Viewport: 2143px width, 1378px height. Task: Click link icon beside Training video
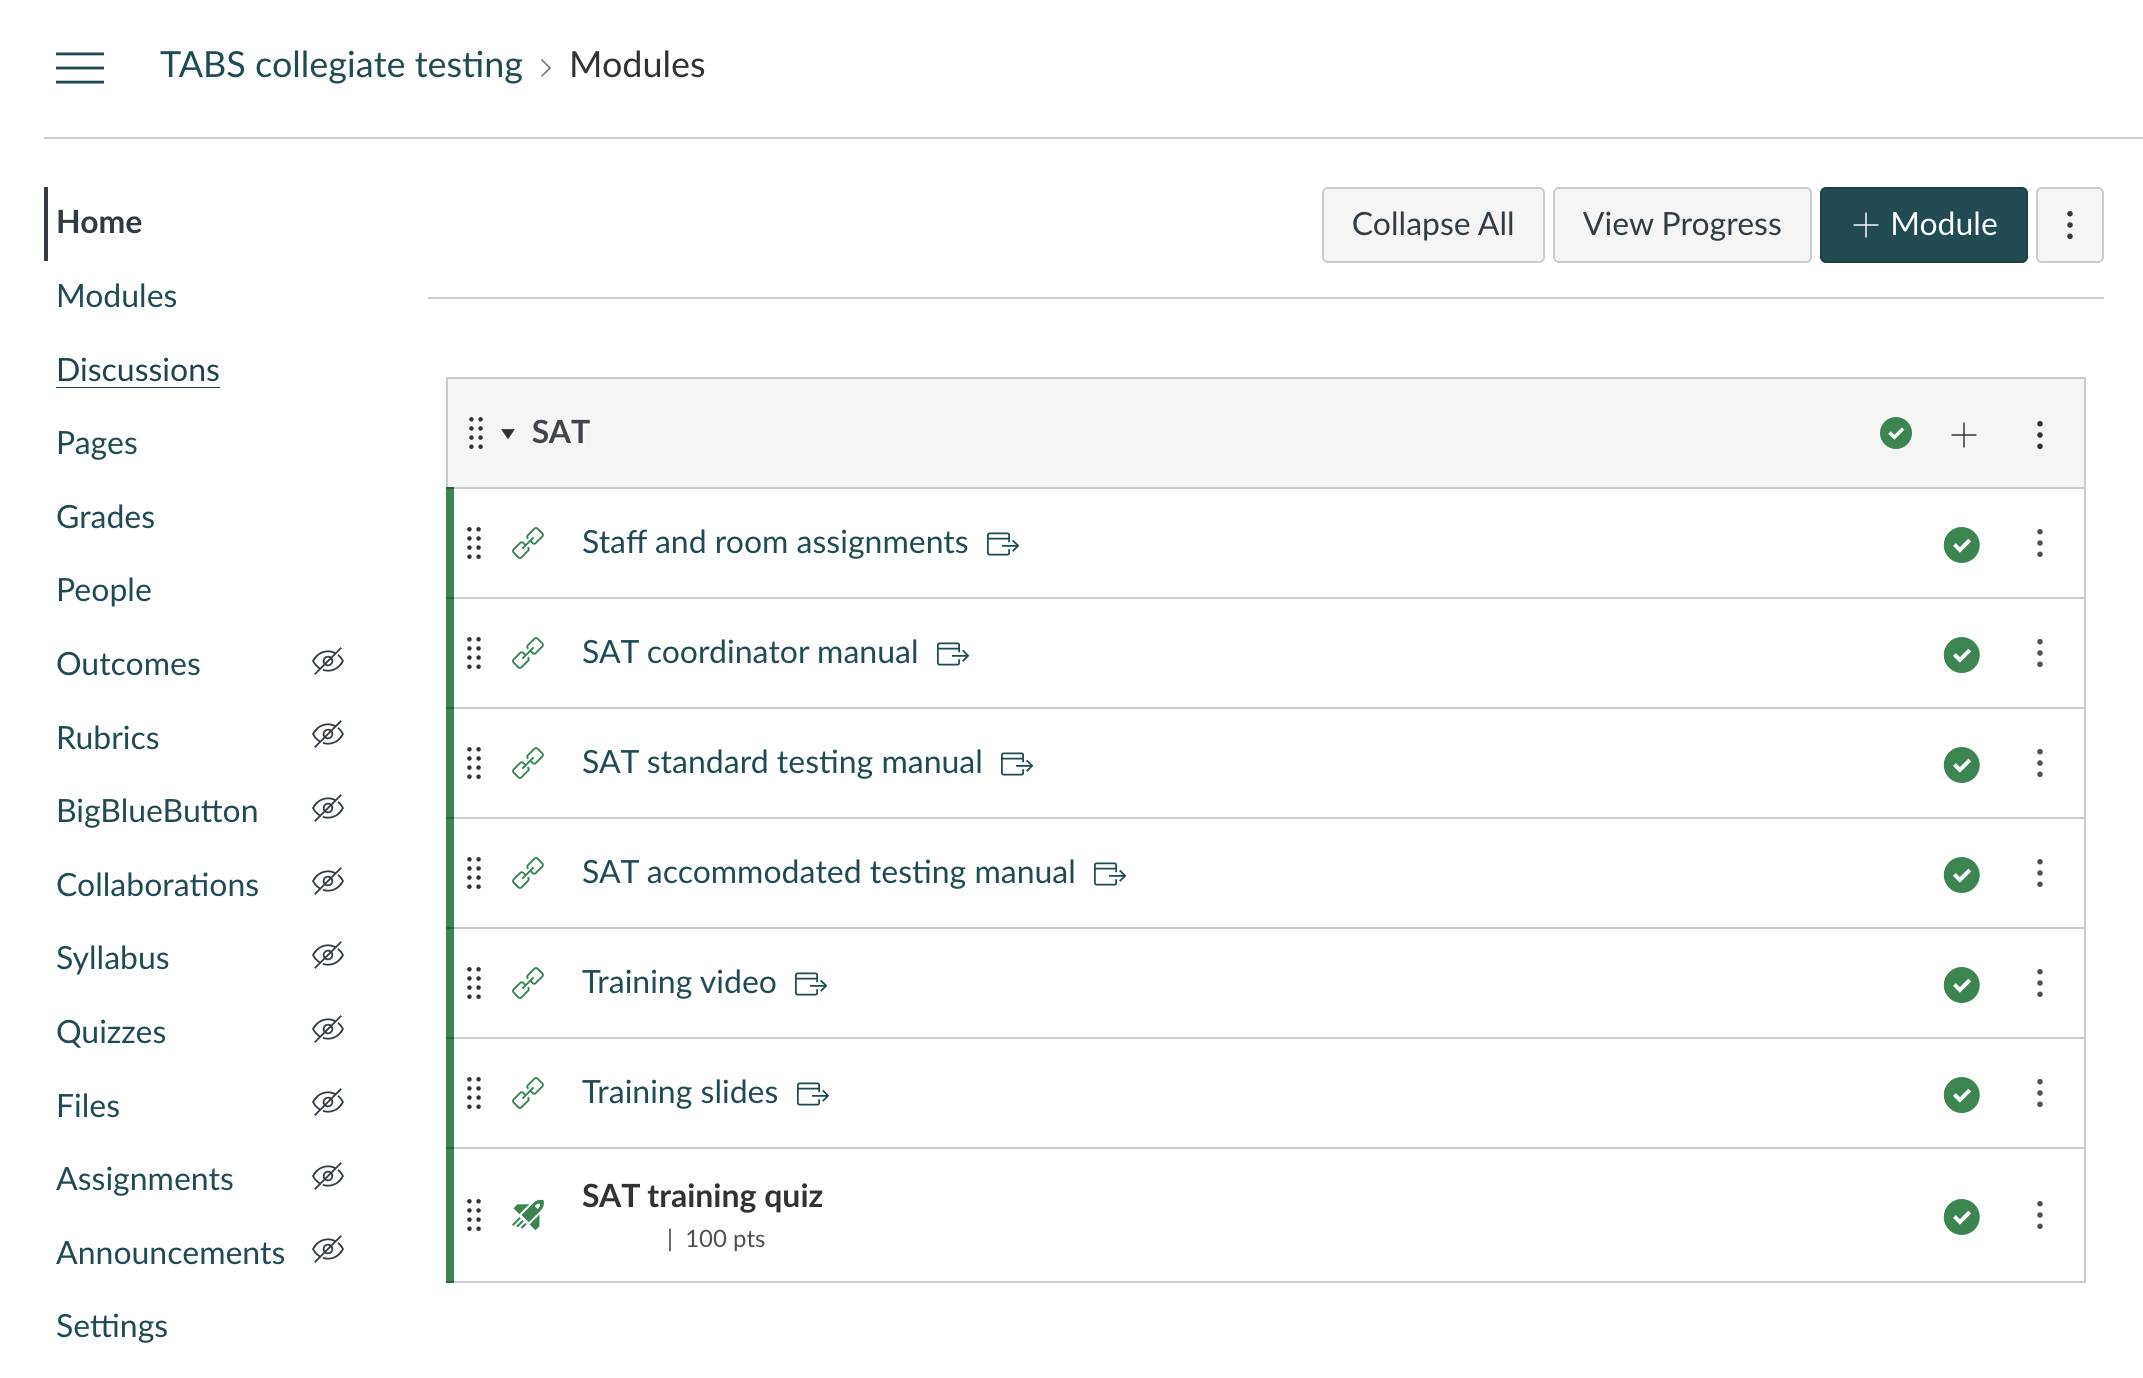tap(528, 983)
